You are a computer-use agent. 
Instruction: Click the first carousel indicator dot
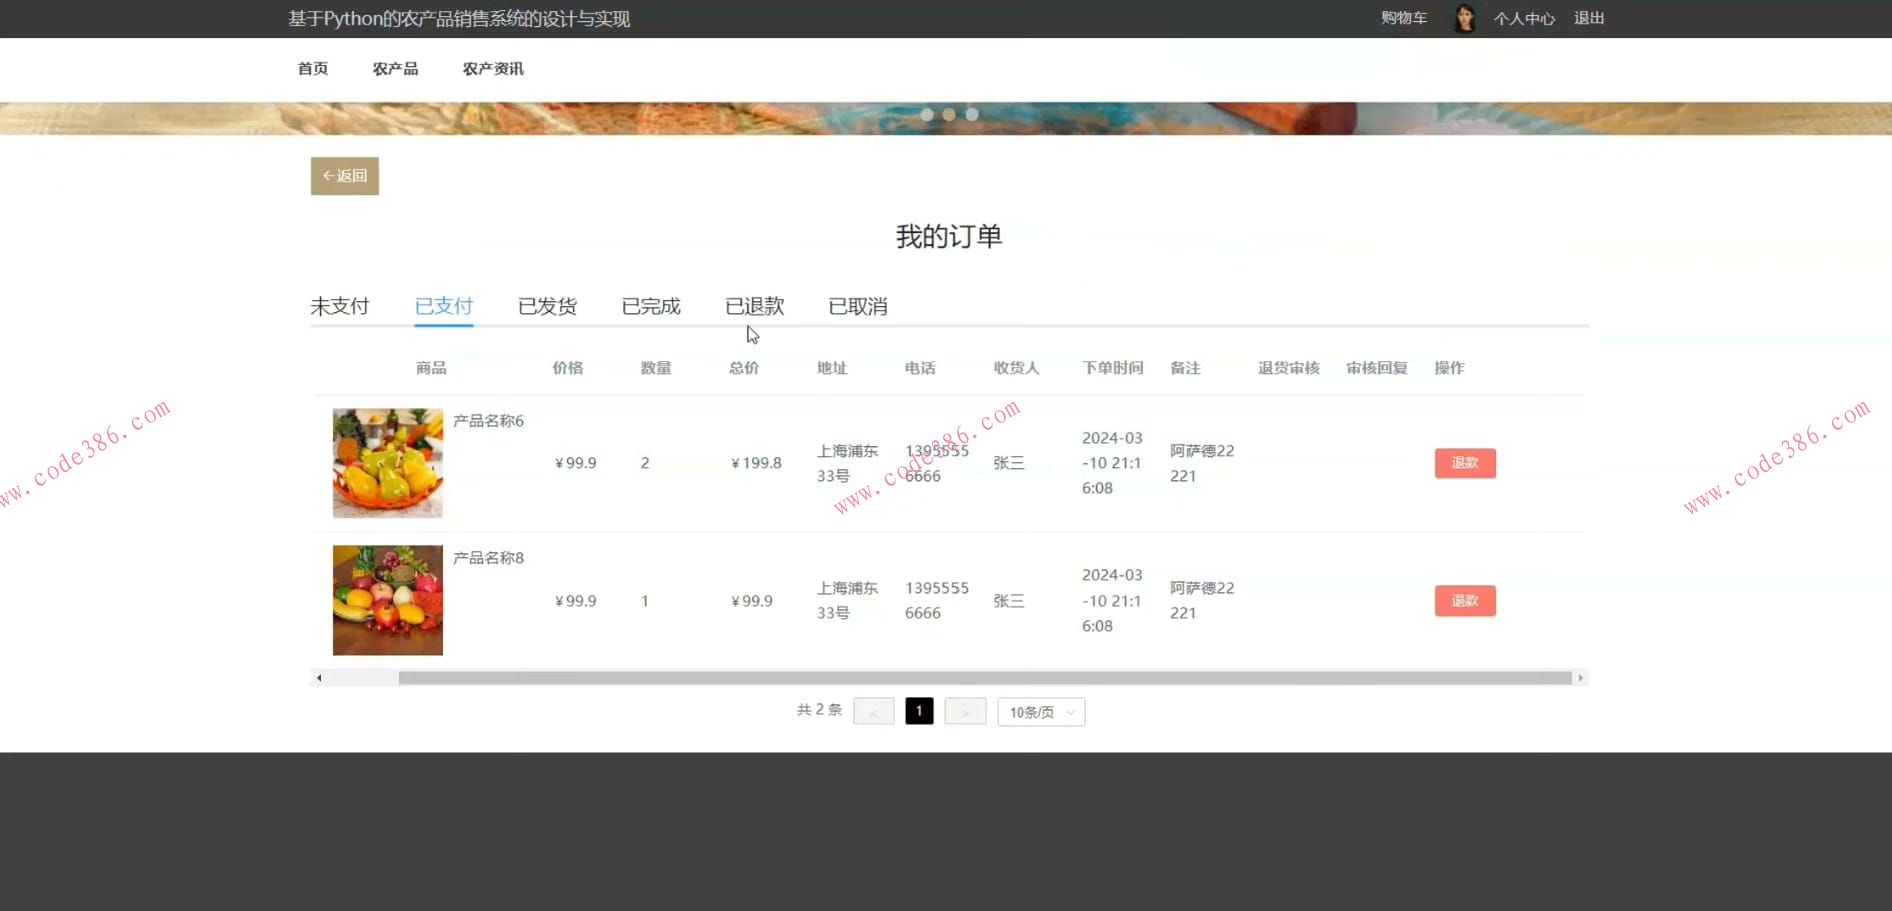(x=927, y=114)
